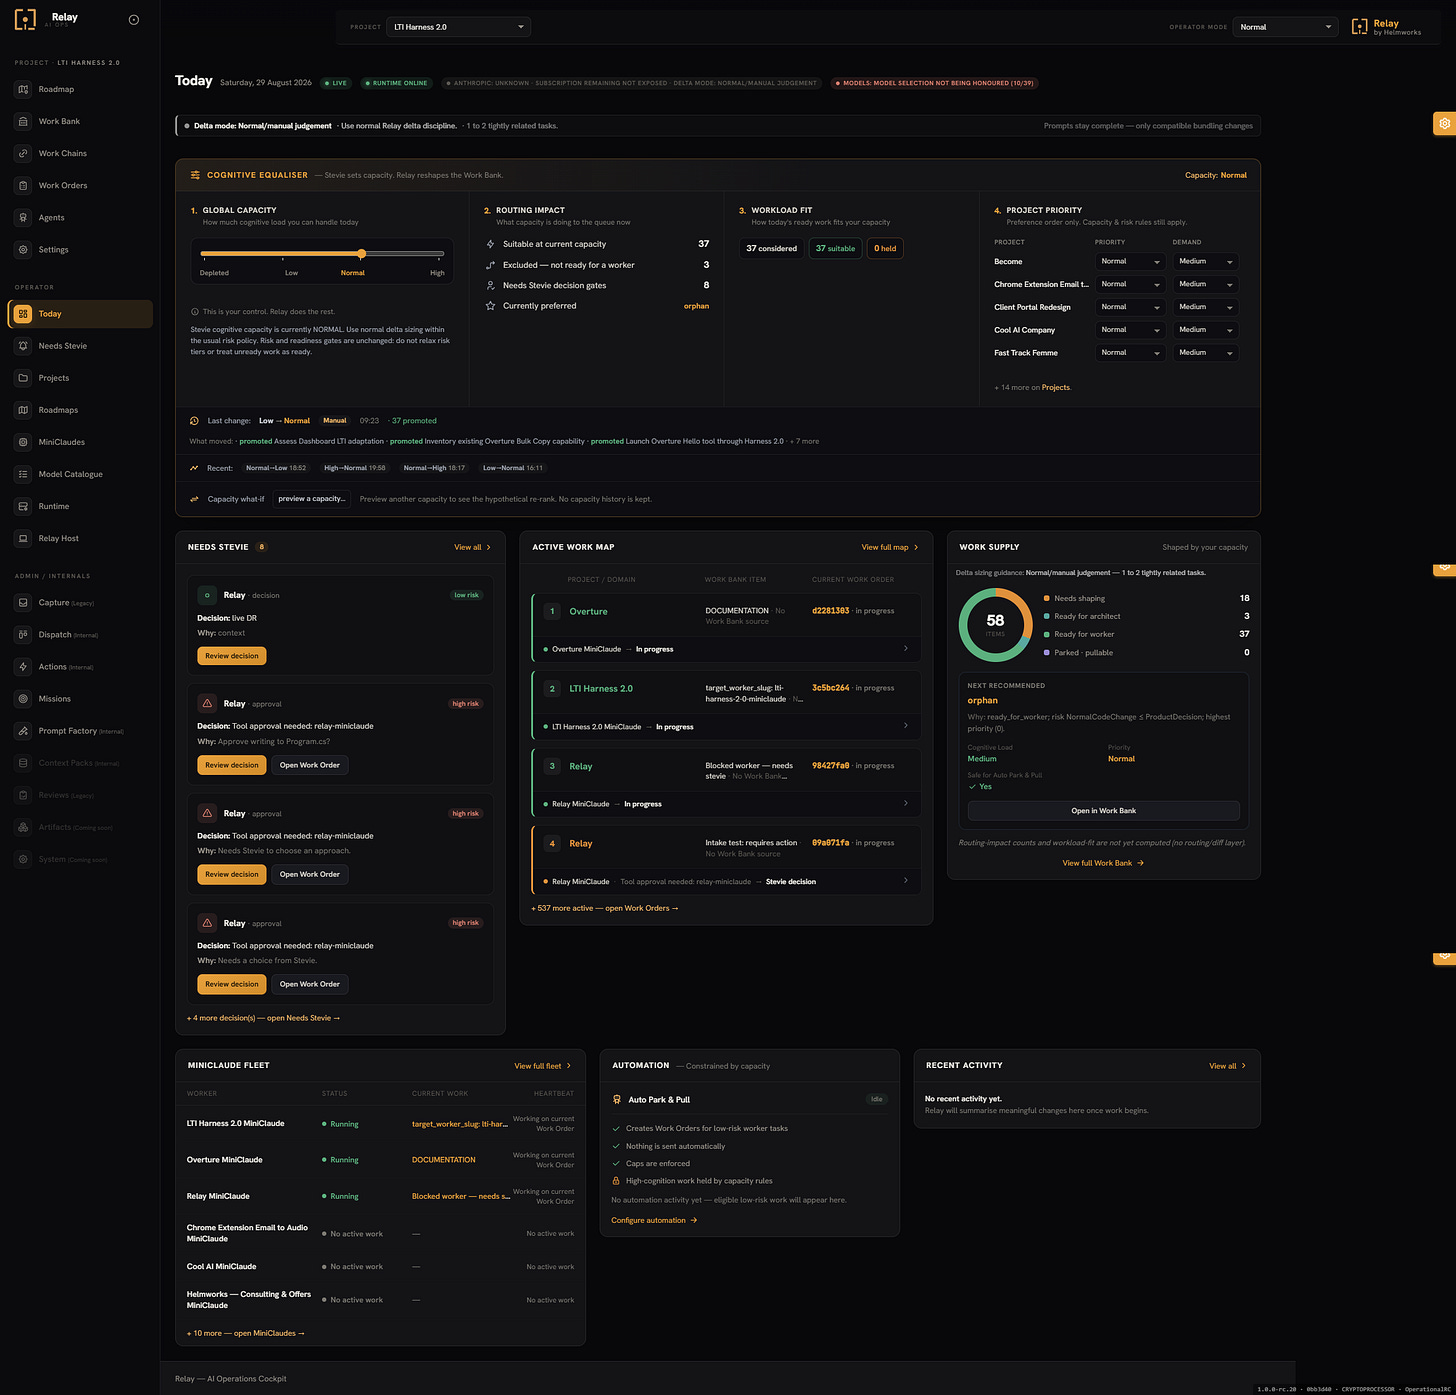This screenshot has height=1395, width=1456.
Task: Open Fast Track Femme demand dropdown
Action: pos(1206,353)
